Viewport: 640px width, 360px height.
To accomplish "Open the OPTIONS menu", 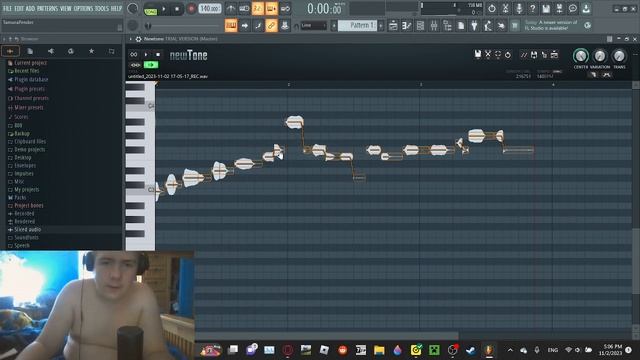I will coord(83,8).
